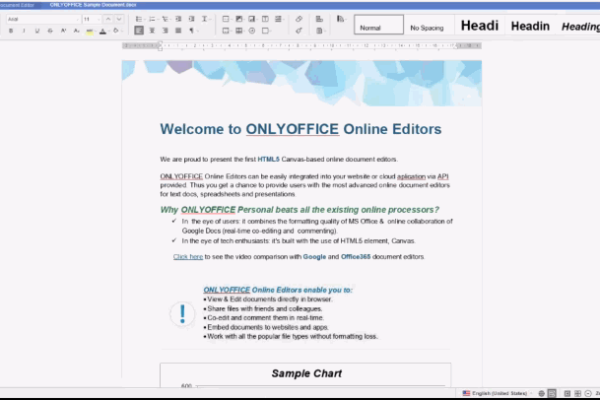Add a hyperlink
Image resolution: width=600 pixels, height=400 pixels.
(299, 19)
